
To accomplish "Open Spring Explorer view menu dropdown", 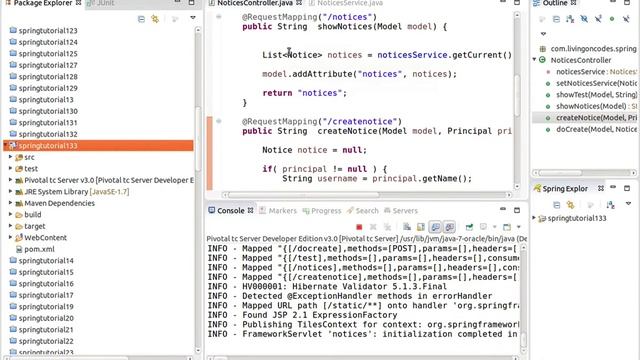I will coord(629,203).
